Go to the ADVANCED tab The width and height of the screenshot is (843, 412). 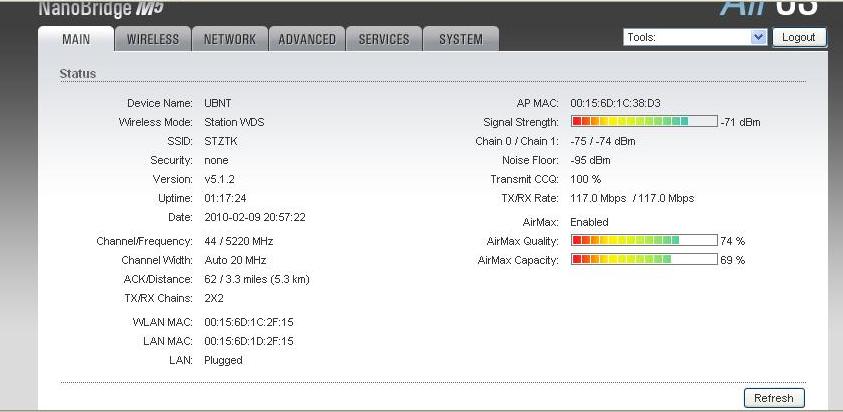(306, 39)
